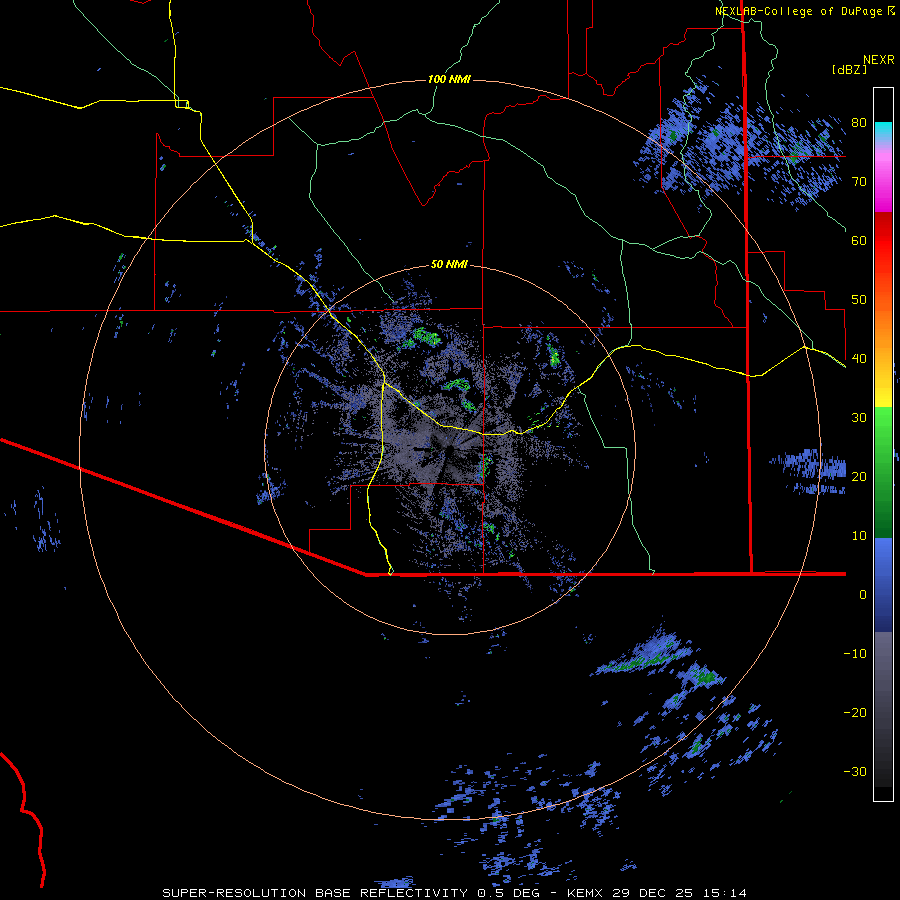Viewport: 900px width, 900px height.
Task: Click the dBZ unit label above color bar
Action: tap(849, 69)
